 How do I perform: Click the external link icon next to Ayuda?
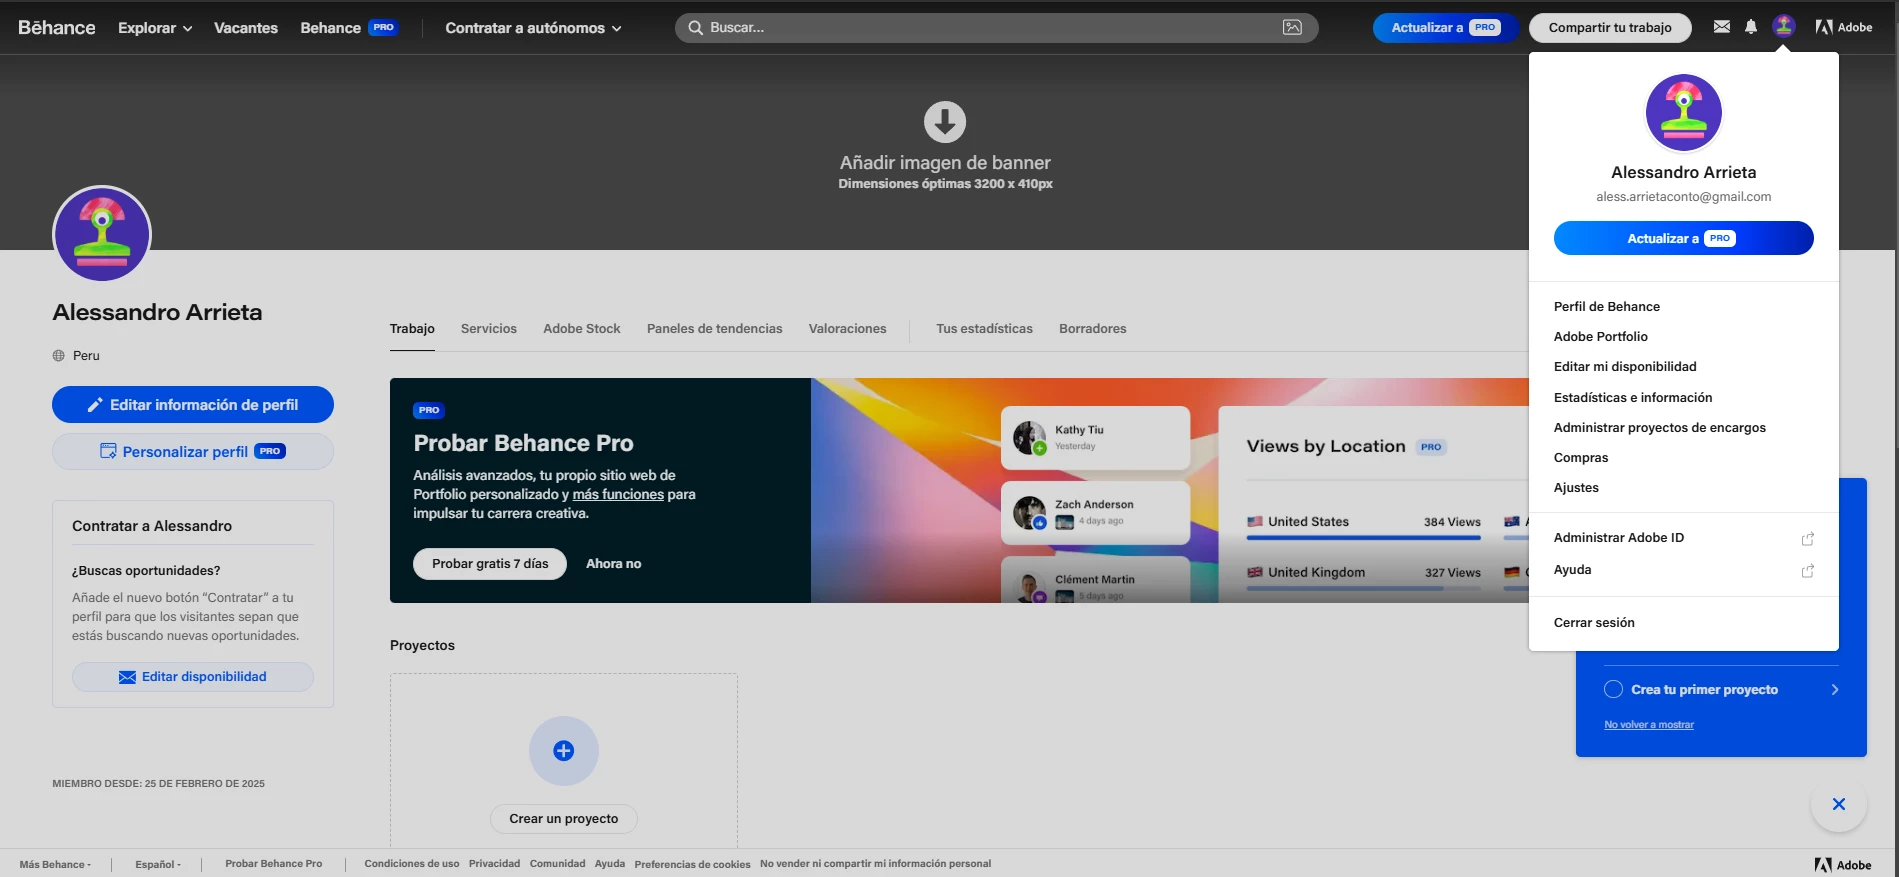pyautogui.click(x=1807, y=571)
